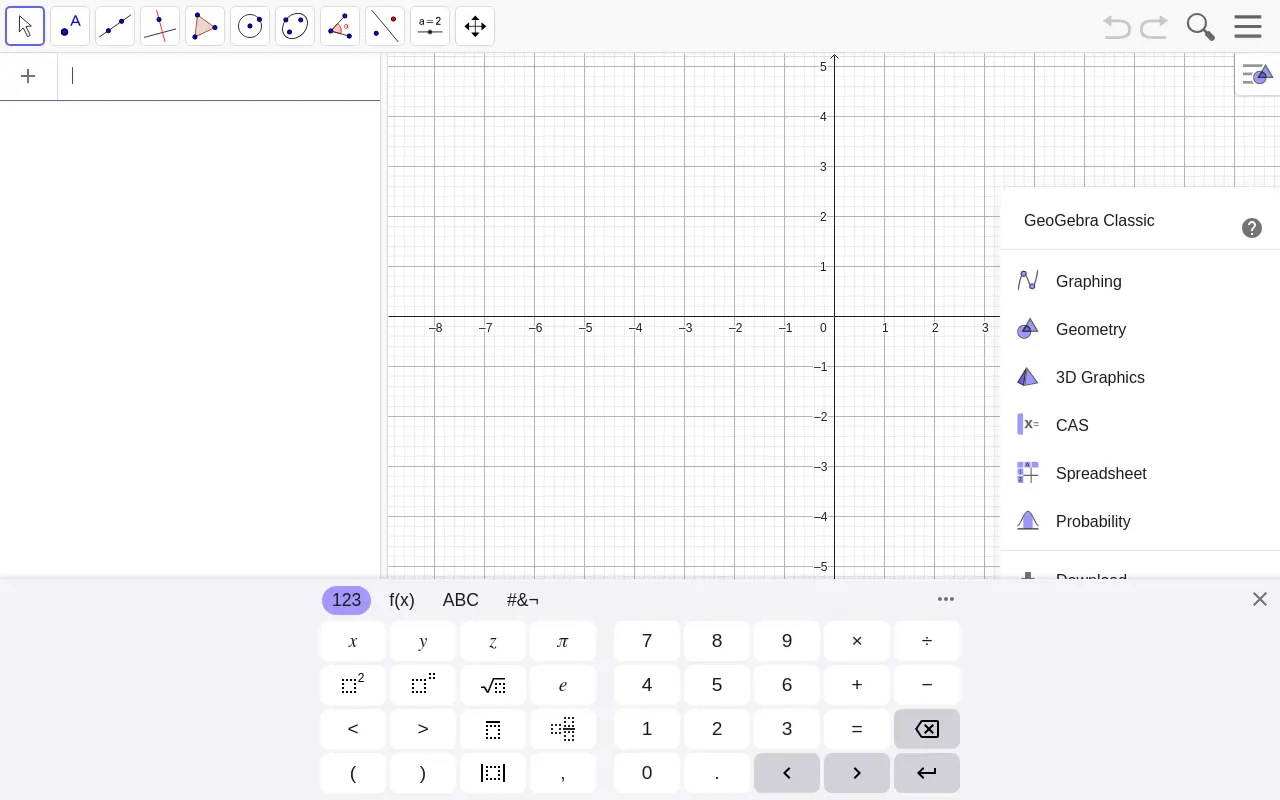Screen dimensions: 1280x800
Task: Switch keyboard to 123 tab
Action: pos(346,600)
